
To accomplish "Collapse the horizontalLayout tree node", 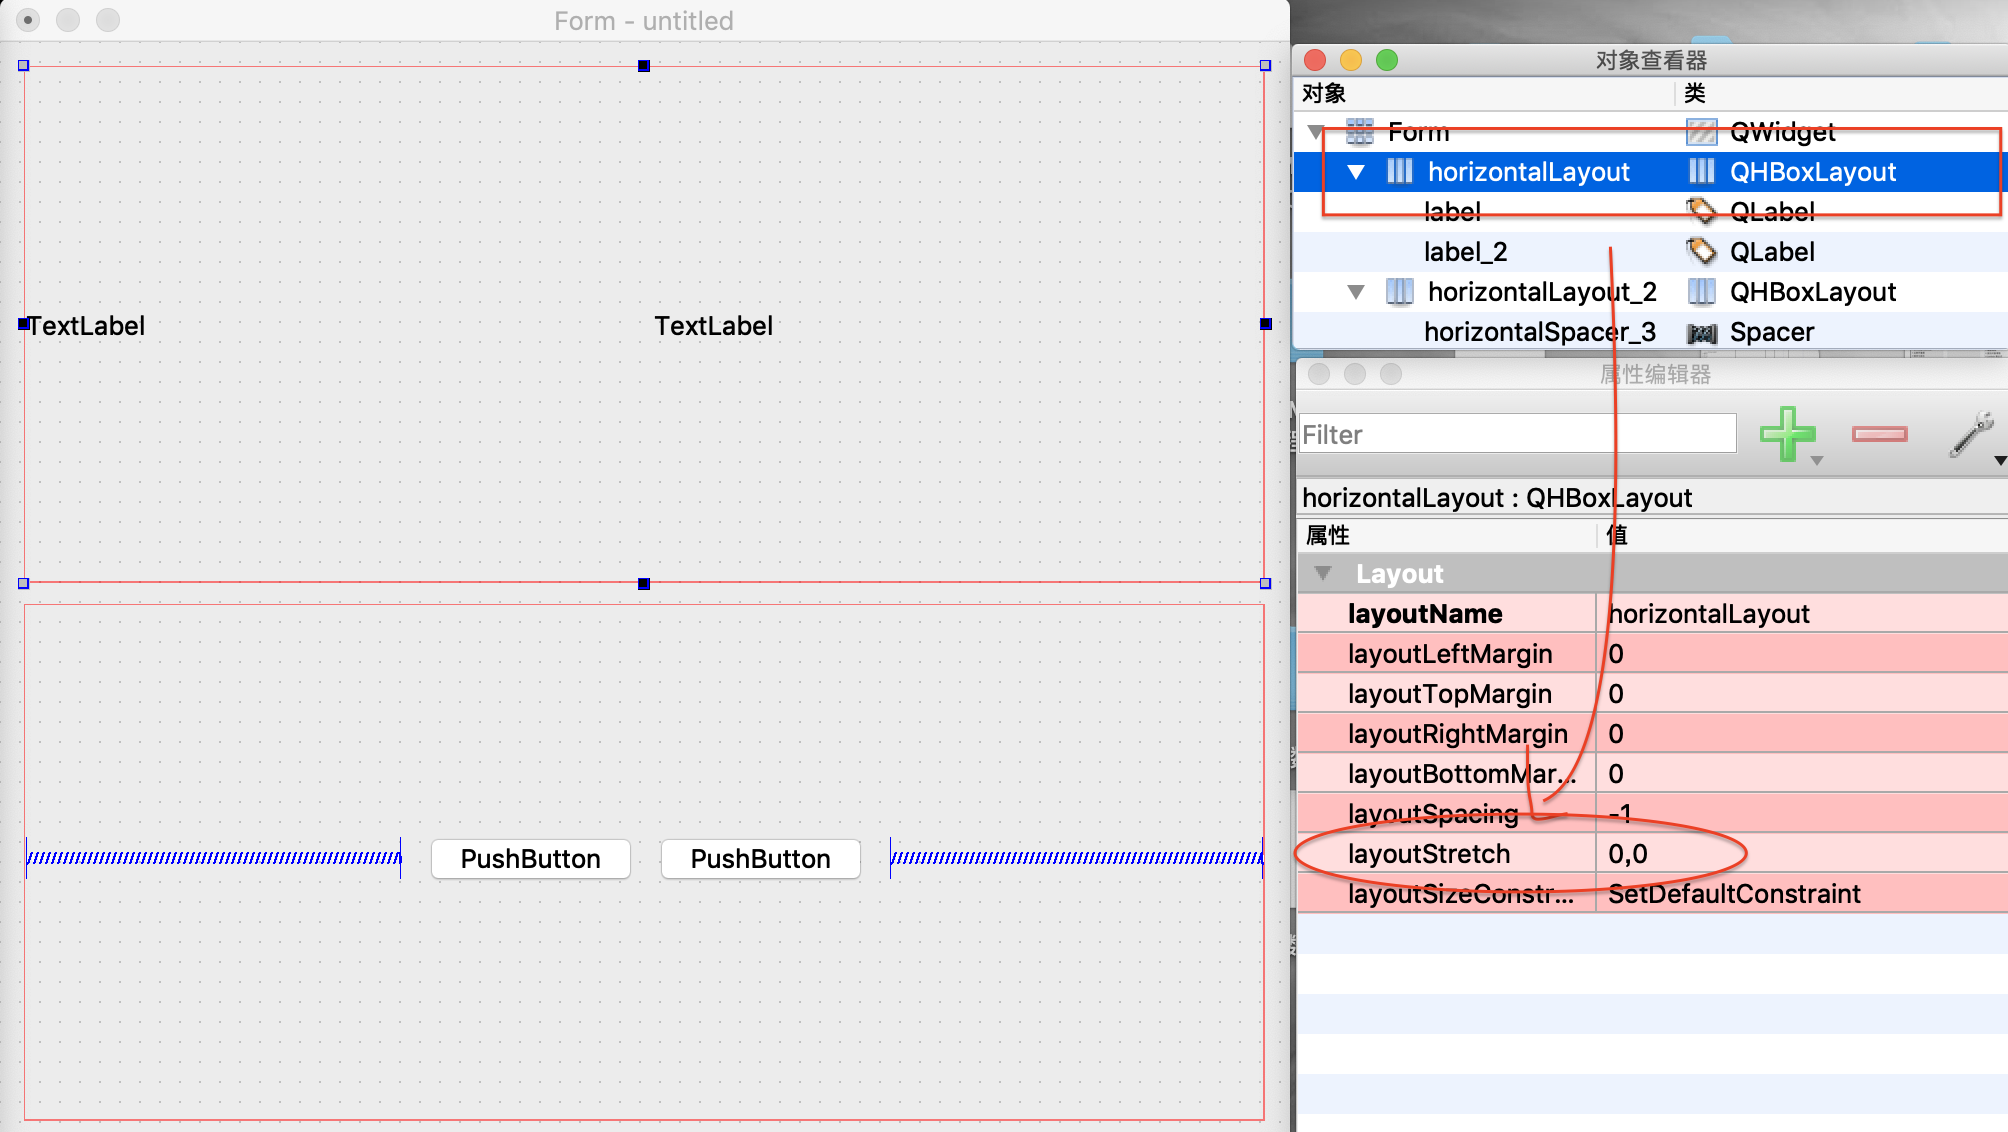I will (x=1356, y=172).
